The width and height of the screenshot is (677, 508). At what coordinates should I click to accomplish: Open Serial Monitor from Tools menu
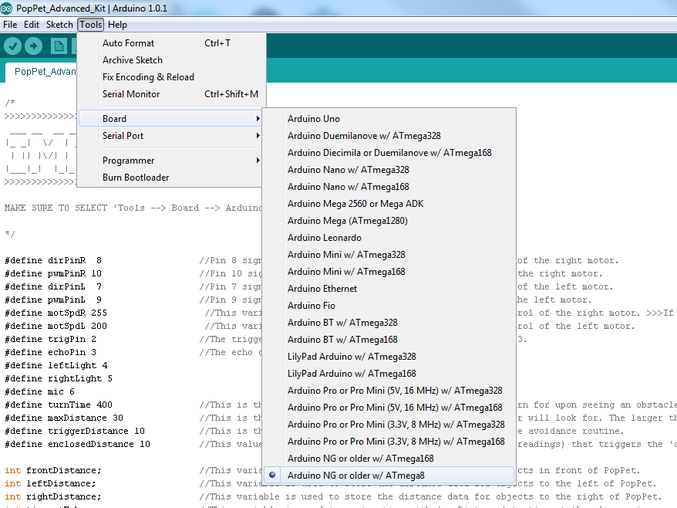click(x=172, y=94)
